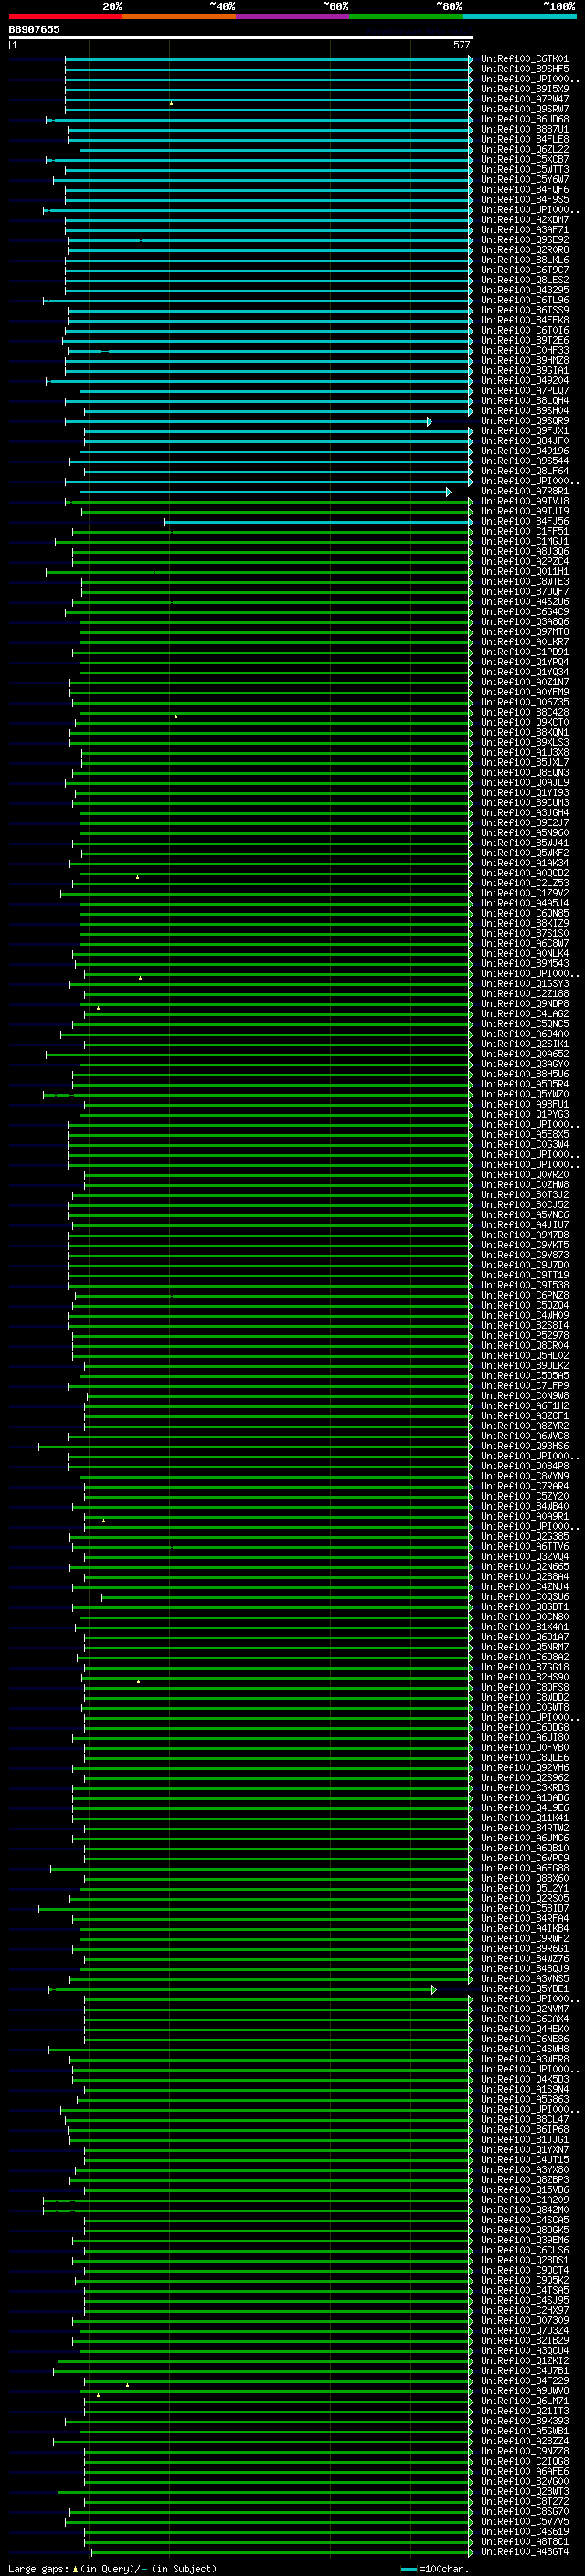Screen dimensions: 585x2576
Task: Select hit UniRef100_C5XCB7
Action: point(524,160)
